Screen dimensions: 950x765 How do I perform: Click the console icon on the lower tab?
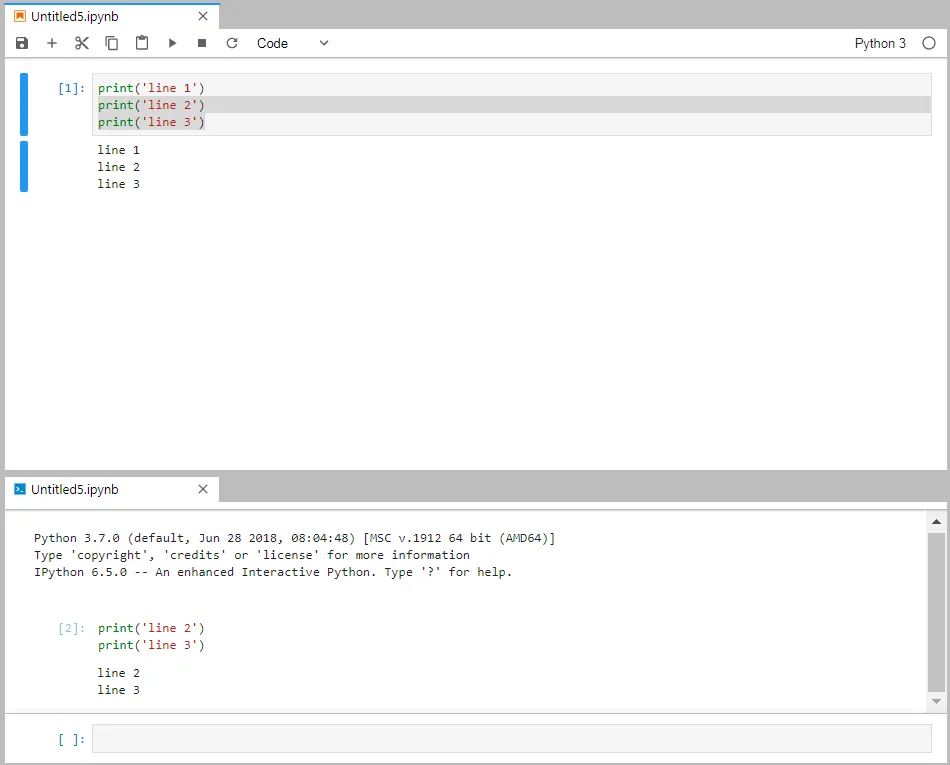pyautogui.click(x=20, y=489)
